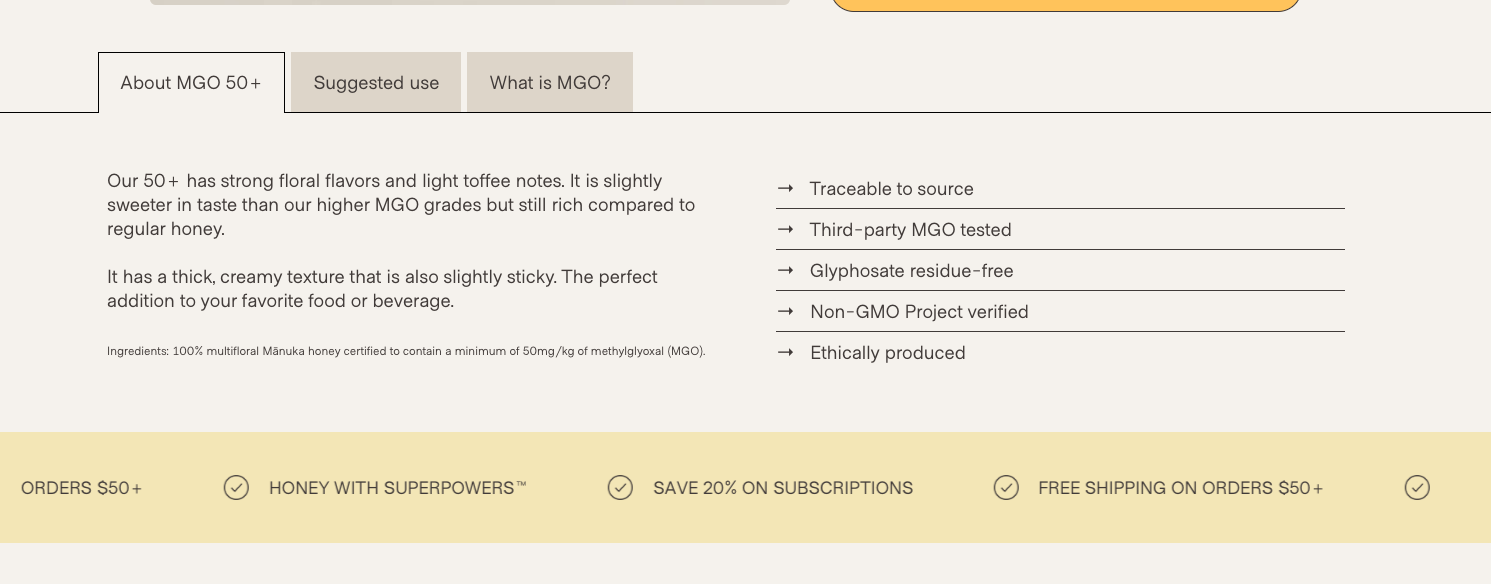The height and width of the screenshot is (584, 1491).
Task: Click the checkmark icon after SAVE 20% ON SUBSCRIPTIONS
Action: (1006, 488)
